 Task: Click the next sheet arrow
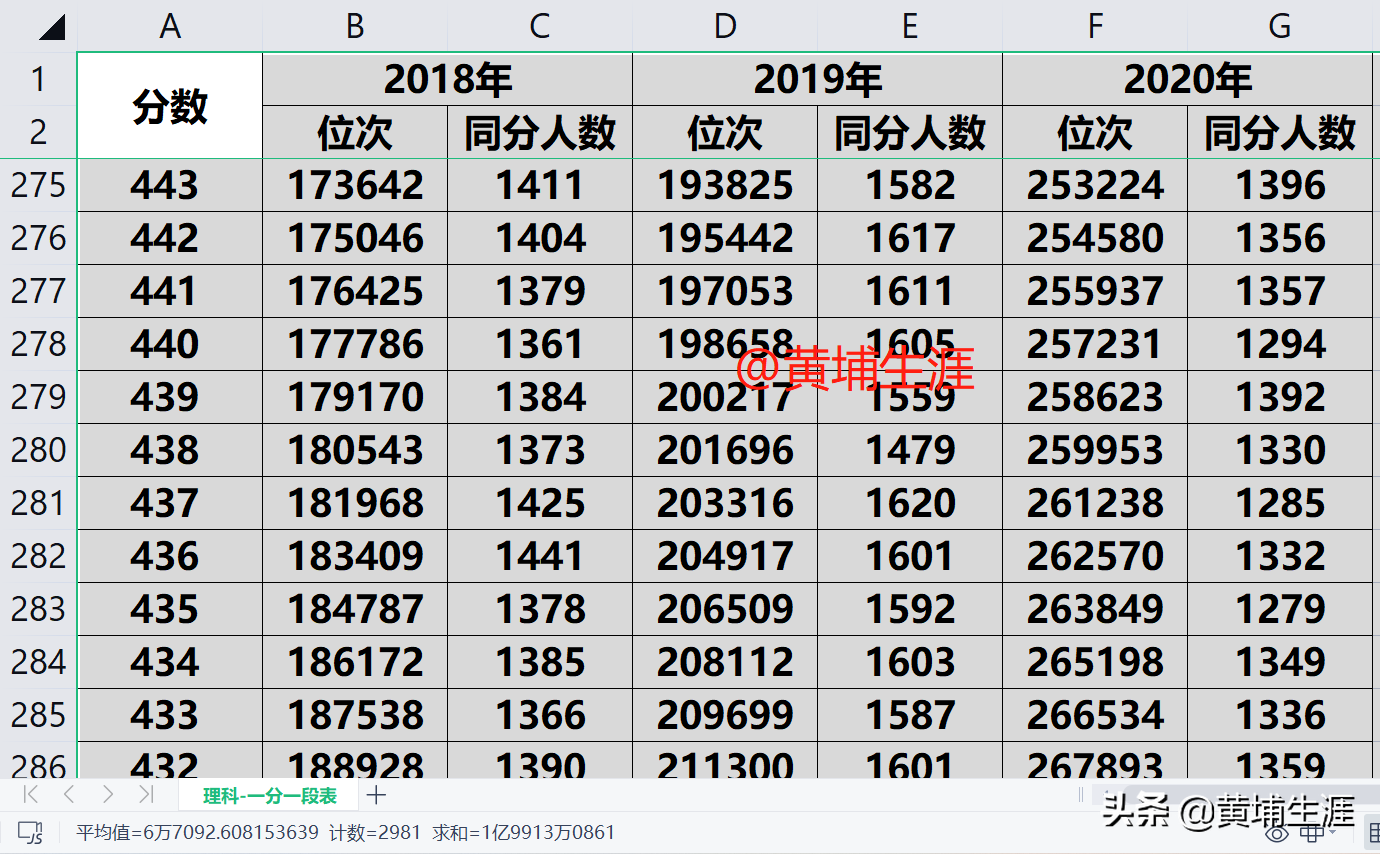pos(106,794)
